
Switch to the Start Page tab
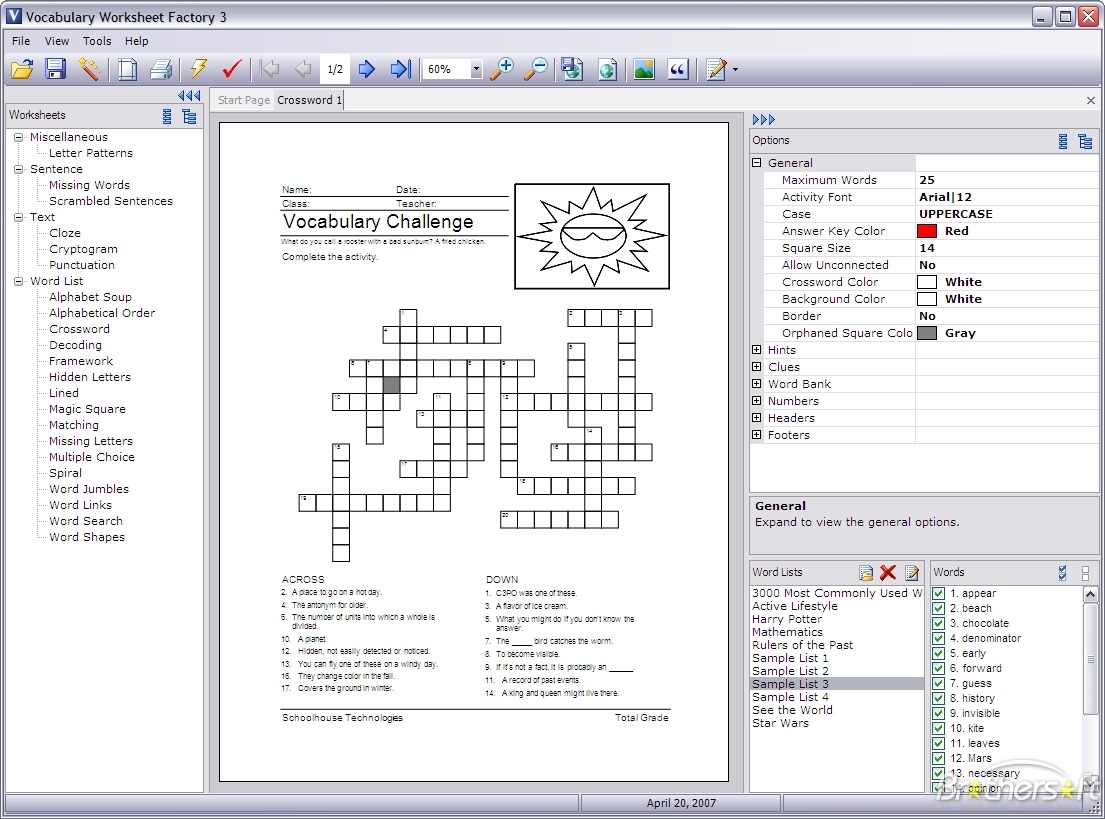[x=244, y=100]
